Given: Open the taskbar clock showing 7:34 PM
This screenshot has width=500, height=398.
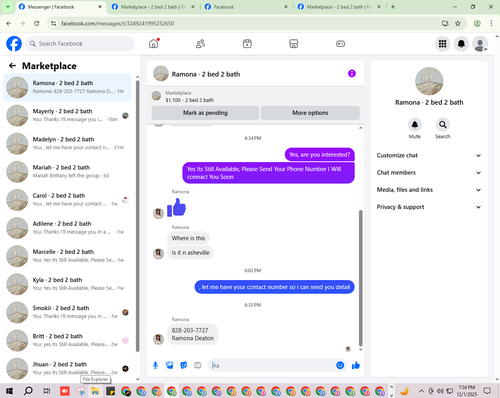Looking at the screenshot, I should click(x=466, y=391).
